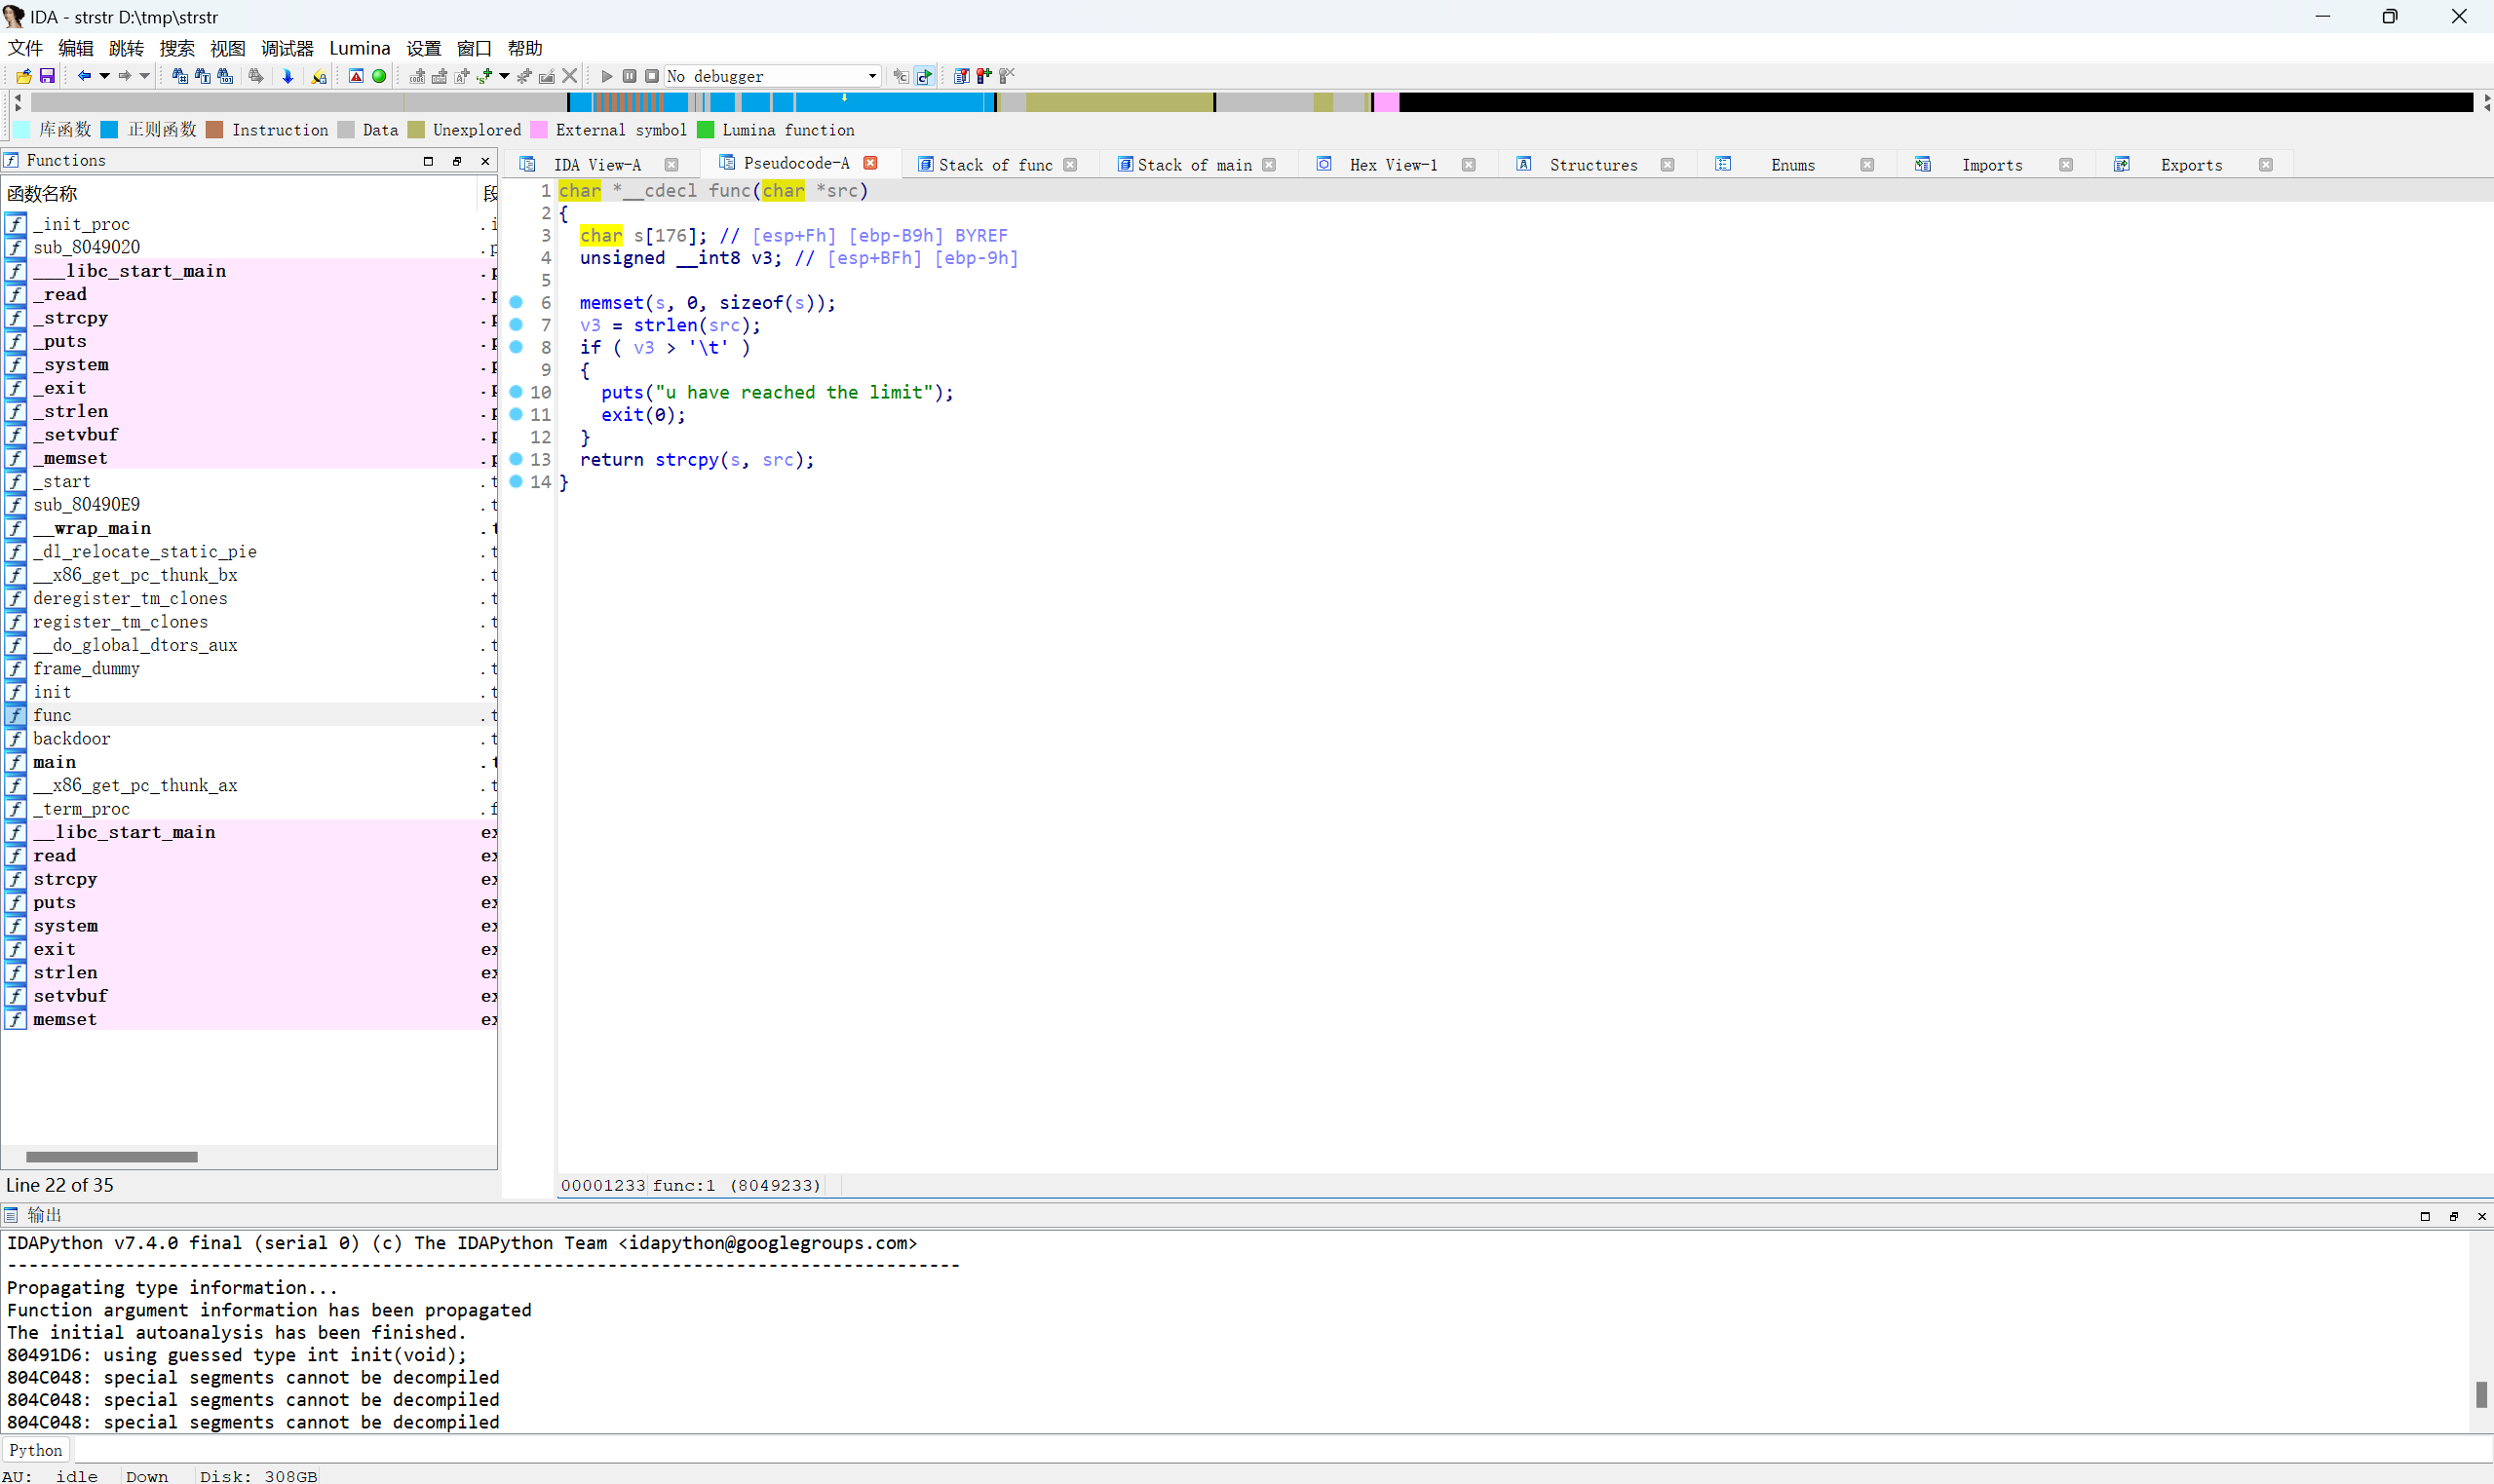Switch to the Hex View-1 tab
Viewport: 2494px width, 1484px height.
(x=1393, y=165)
